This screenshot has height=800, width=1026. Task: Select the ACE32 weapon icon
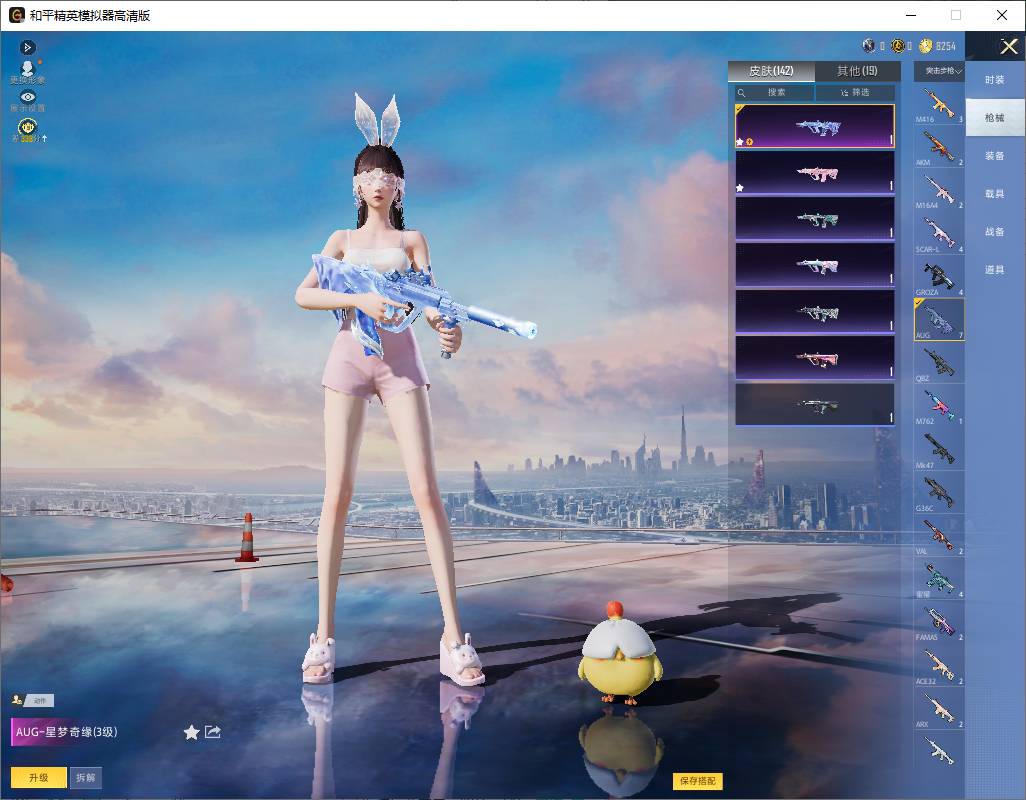point(939,666)
